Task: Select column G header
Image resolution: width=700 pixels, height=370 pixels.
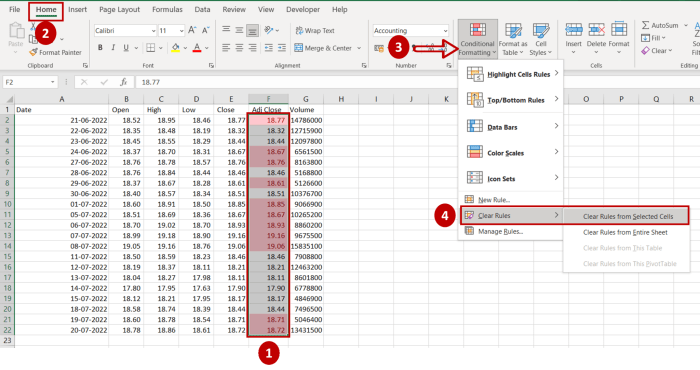Action: (x=306, y=99)
